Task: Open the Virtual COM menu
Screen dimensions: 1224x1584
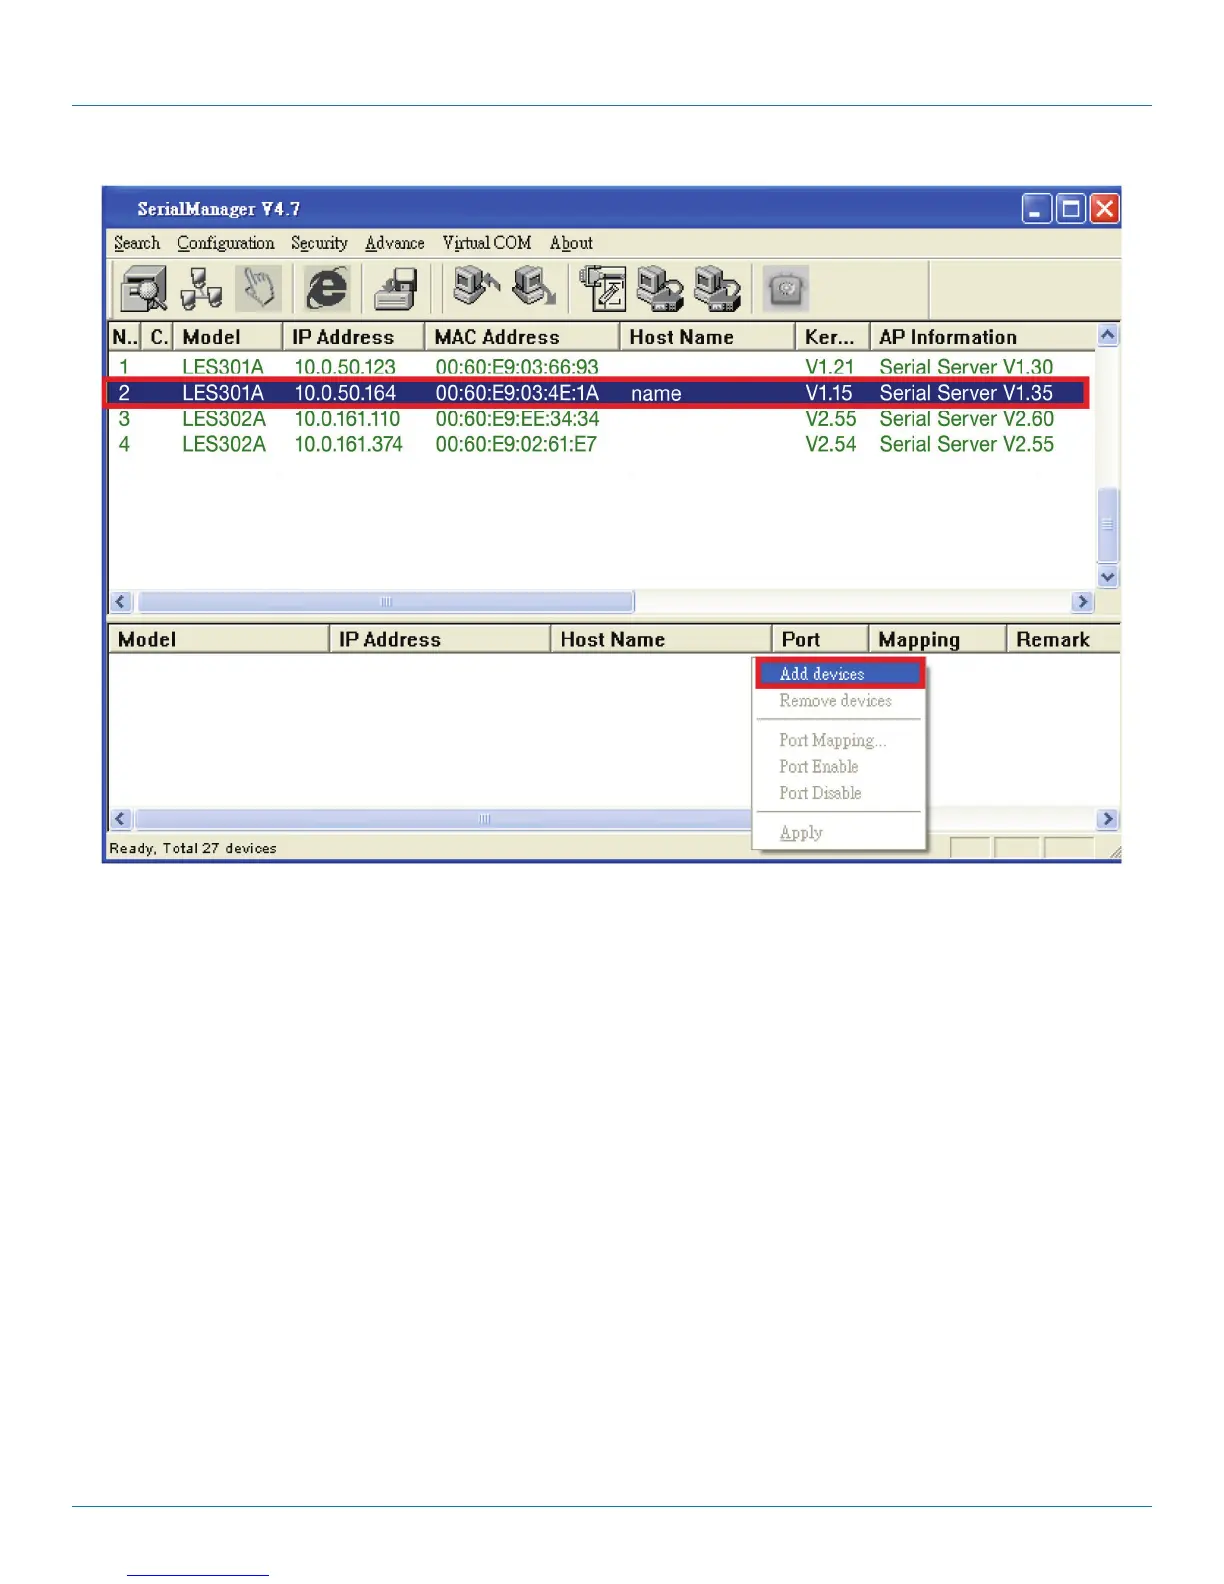Action: [x=487, y=243]
